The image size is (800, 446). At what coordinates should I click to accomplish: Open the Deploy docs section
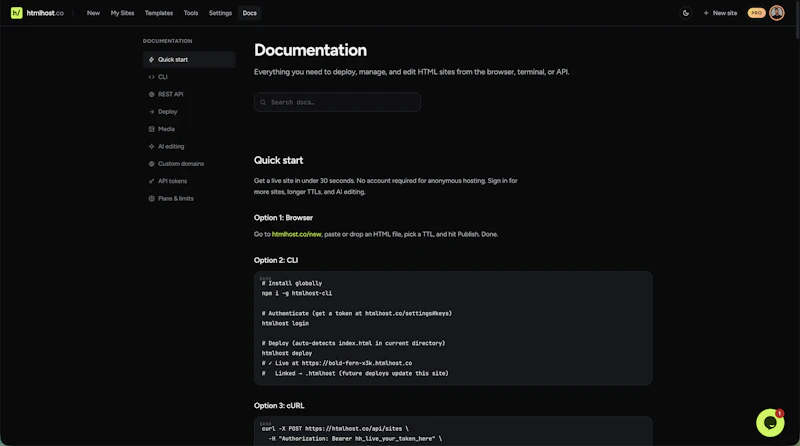pyautogui.click(x=189, y=112)
